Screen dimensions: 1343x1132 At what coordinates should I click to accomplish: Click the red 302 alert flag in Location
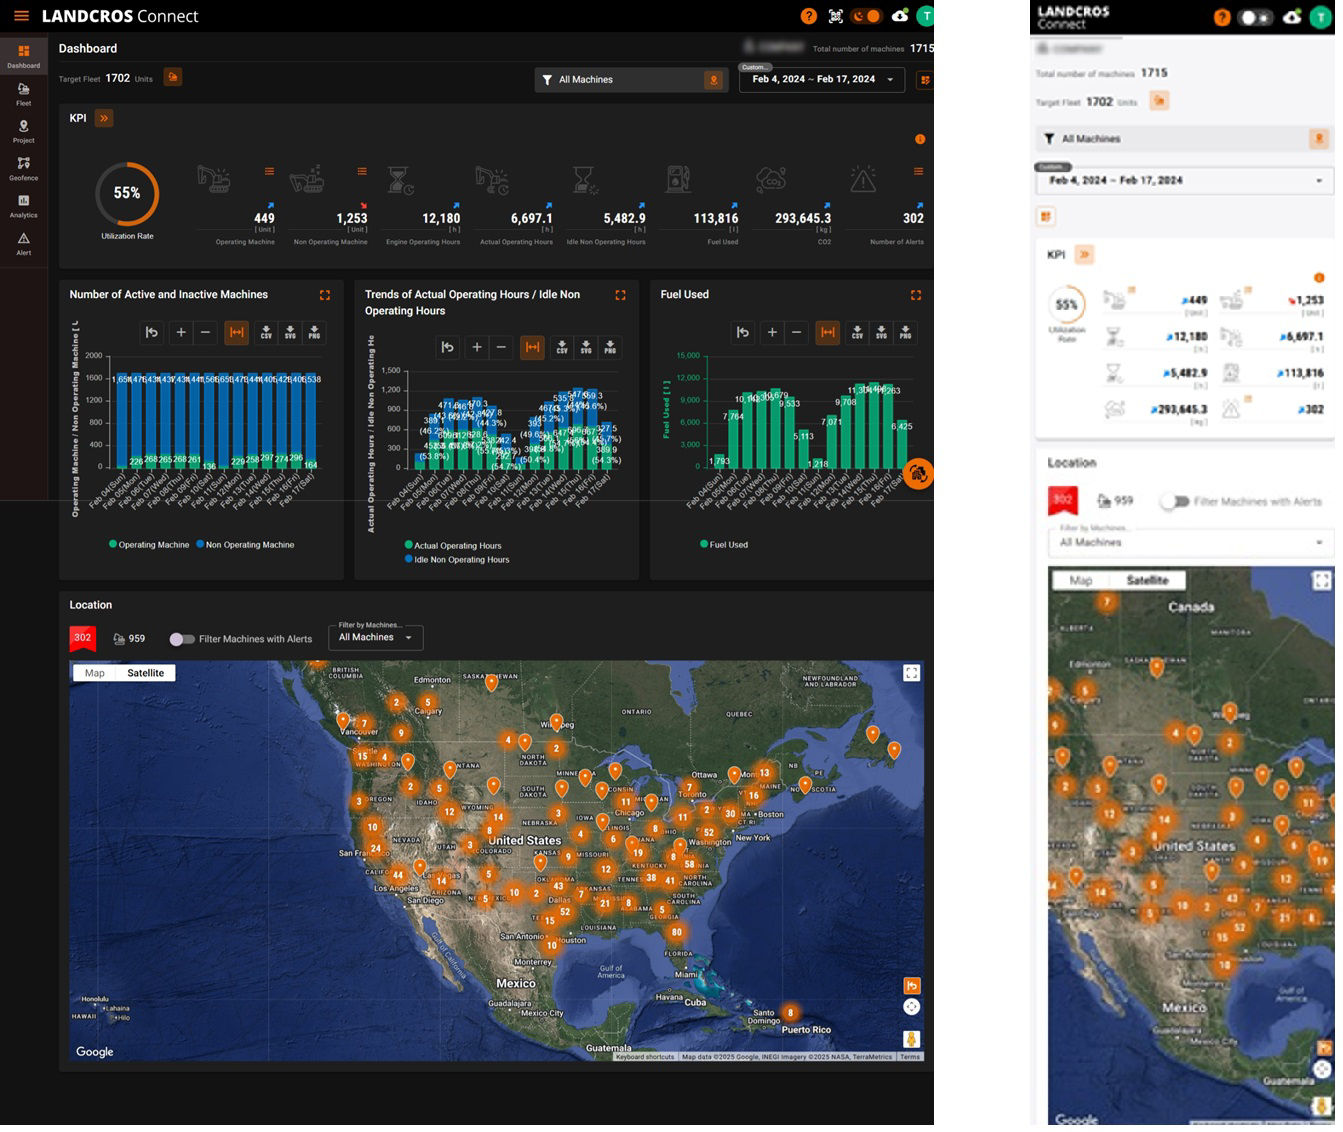coord(82,640)
